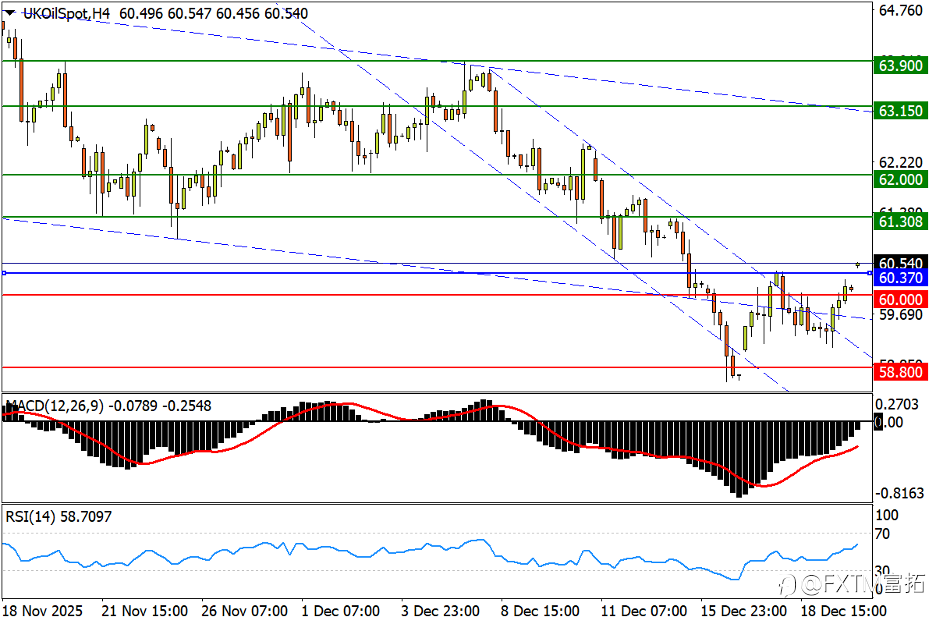Select the 18 Dec 15:00 time label
936x624 pixels.
(843, 611)
